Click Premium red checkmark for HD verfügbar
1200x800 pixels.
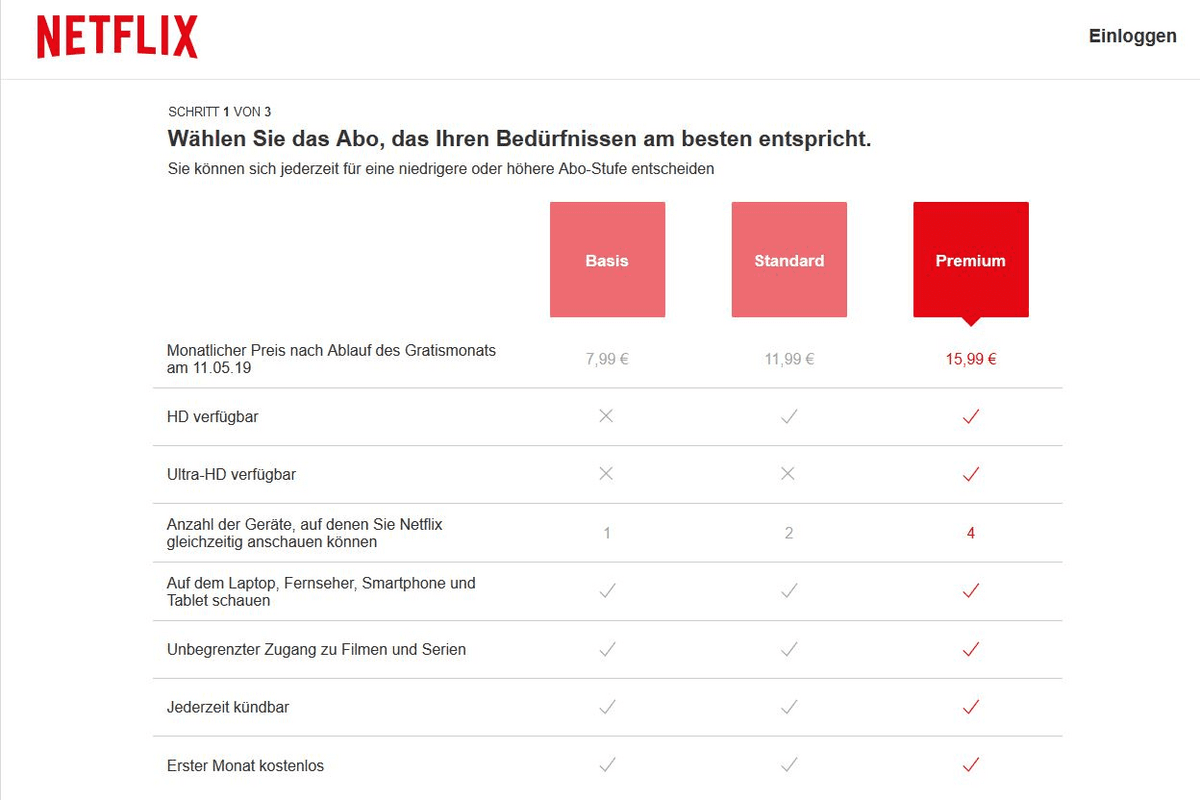click(970, 416)
